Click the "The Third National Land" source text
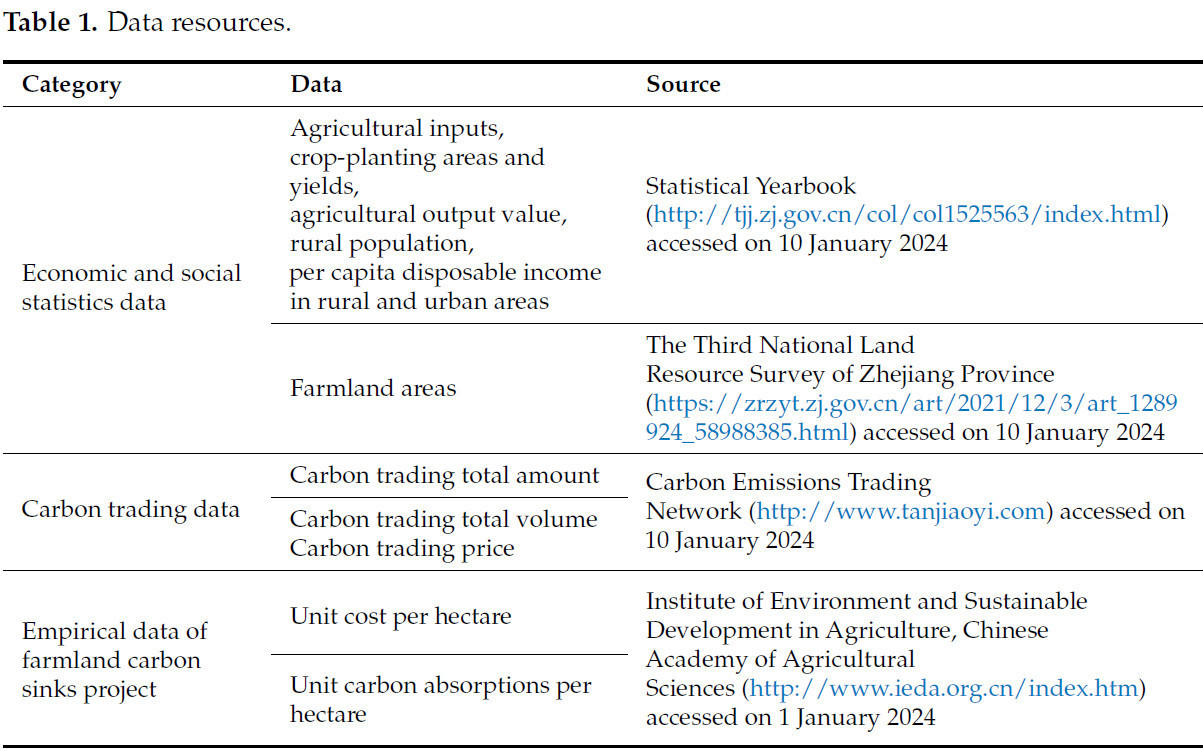The width and height of the screenshot is (1203, 749). pyautogui.click(x=780, y=346)
